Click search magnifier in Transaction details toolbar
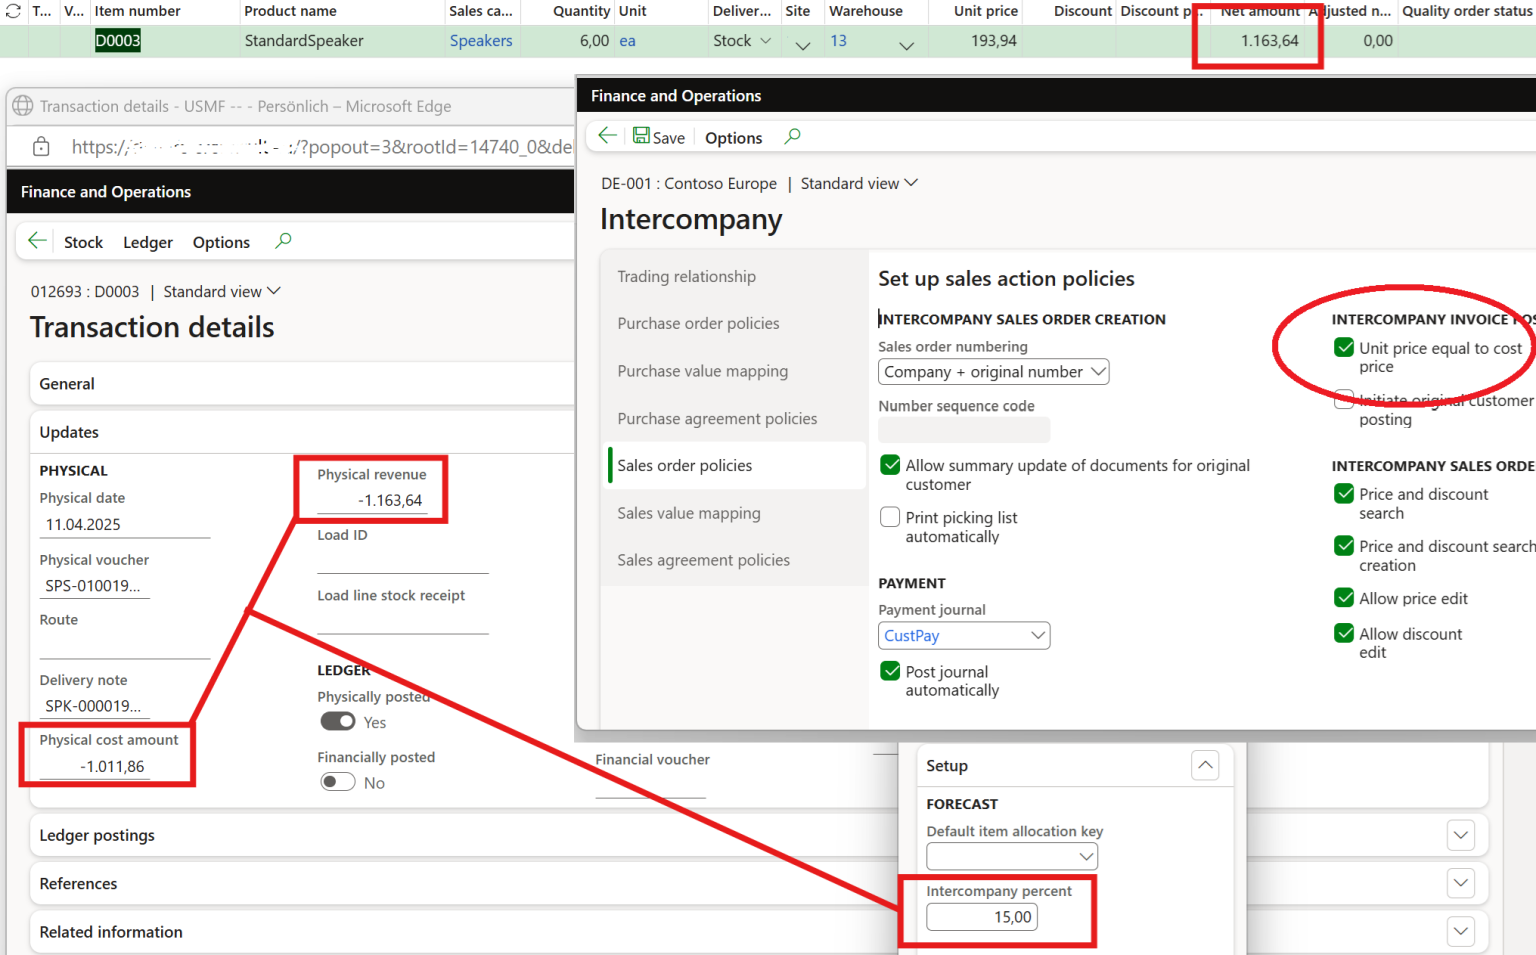Screen dimensions: 1536x955 [x=283, y=241]
